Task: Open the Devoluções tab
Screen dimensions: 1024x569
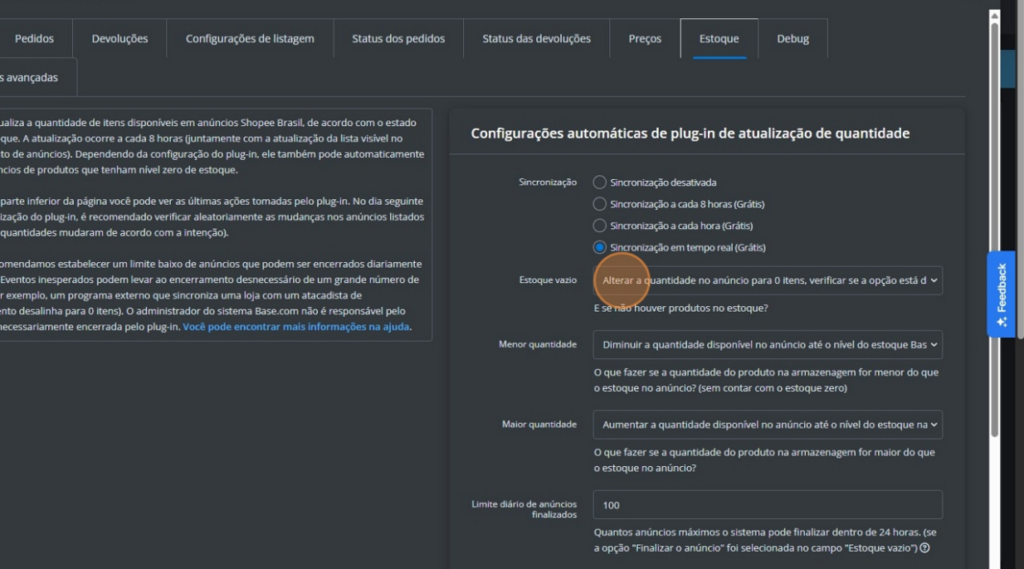Action: (x=120, y=39)
